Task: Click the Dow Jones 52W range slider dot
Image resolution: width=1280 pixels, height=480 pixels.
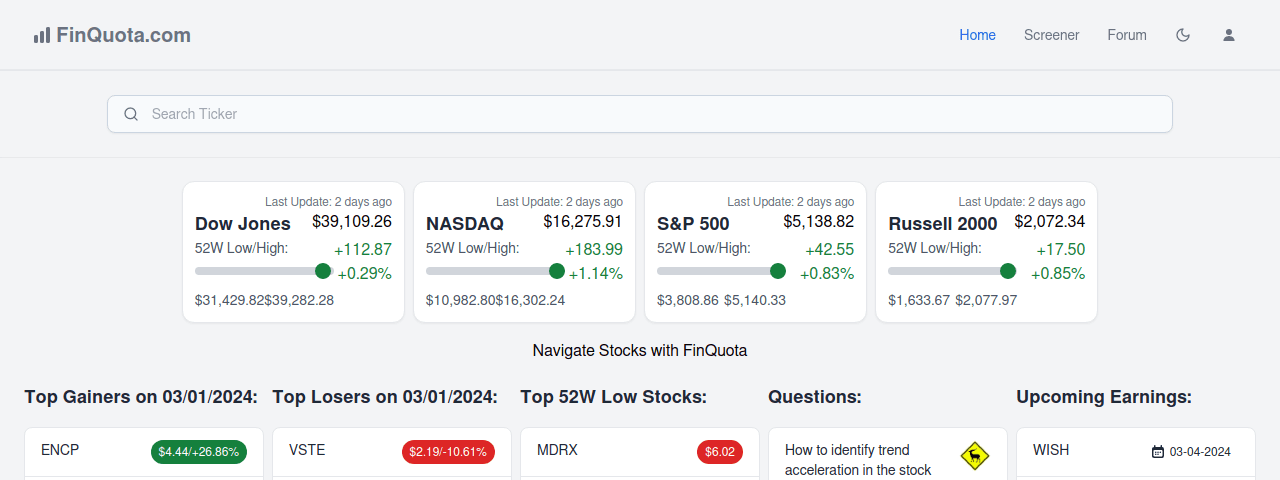Action: coord(323,271)
